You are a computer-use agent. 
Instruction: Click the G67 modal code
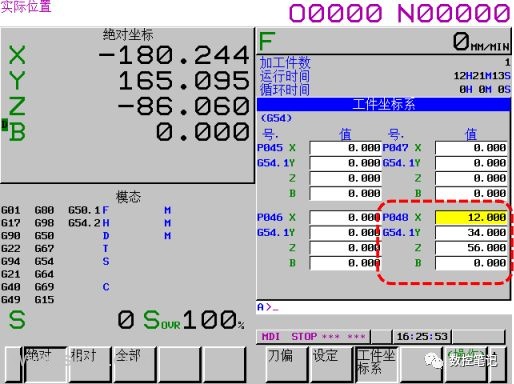tap(44, 249)
